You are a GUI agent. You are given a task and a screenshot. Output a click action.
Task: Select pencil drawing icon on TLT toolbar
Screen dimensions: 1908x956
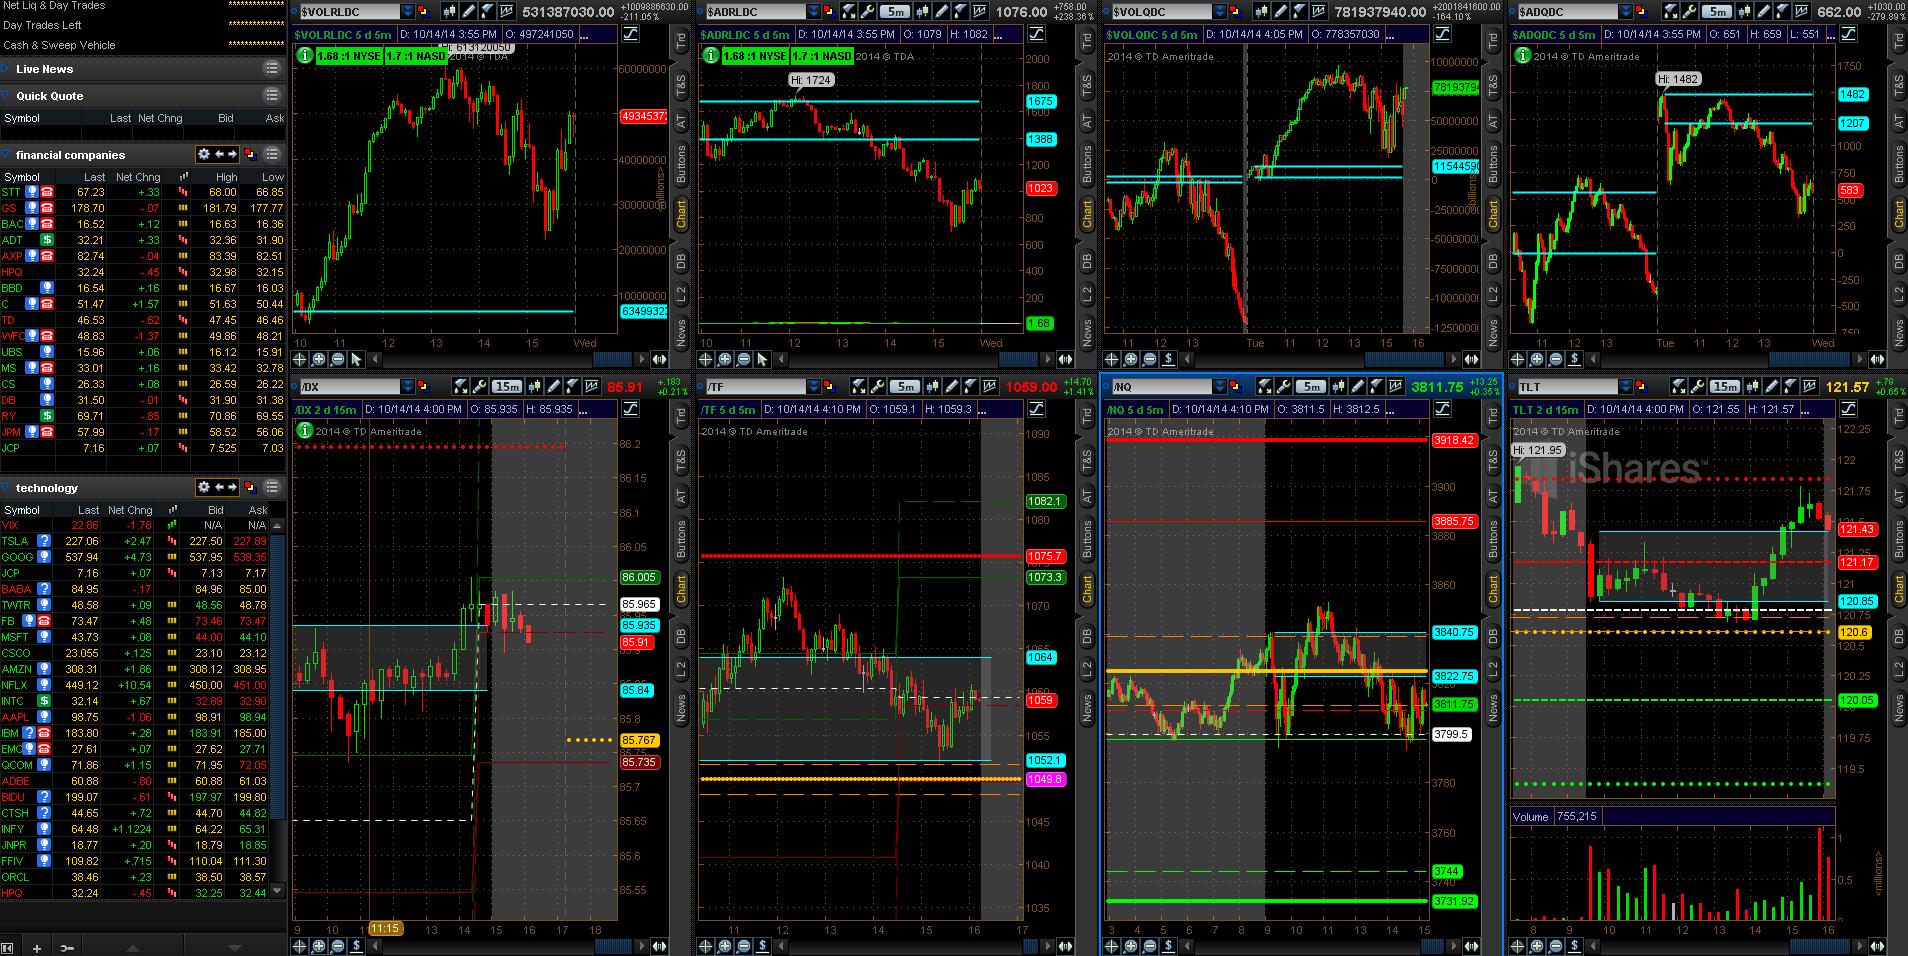1772,387
